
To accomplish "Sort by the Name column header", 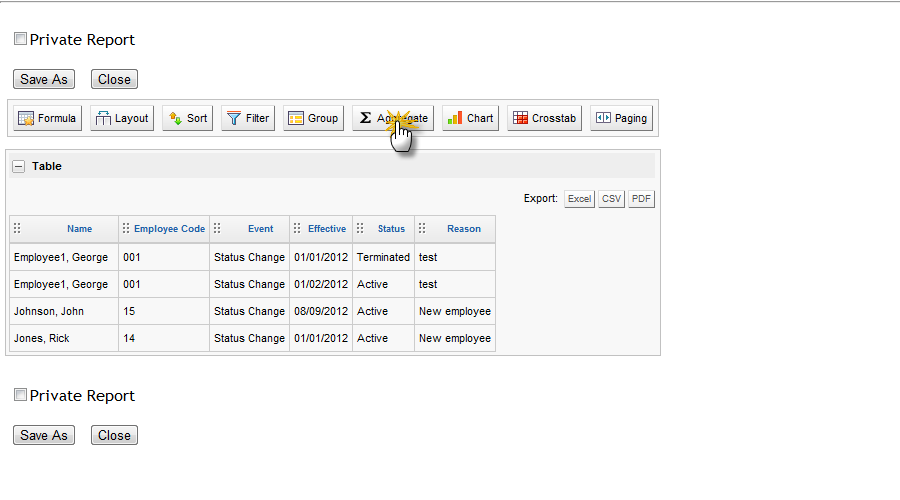I will pyautogui.click(x=79, y=228).
